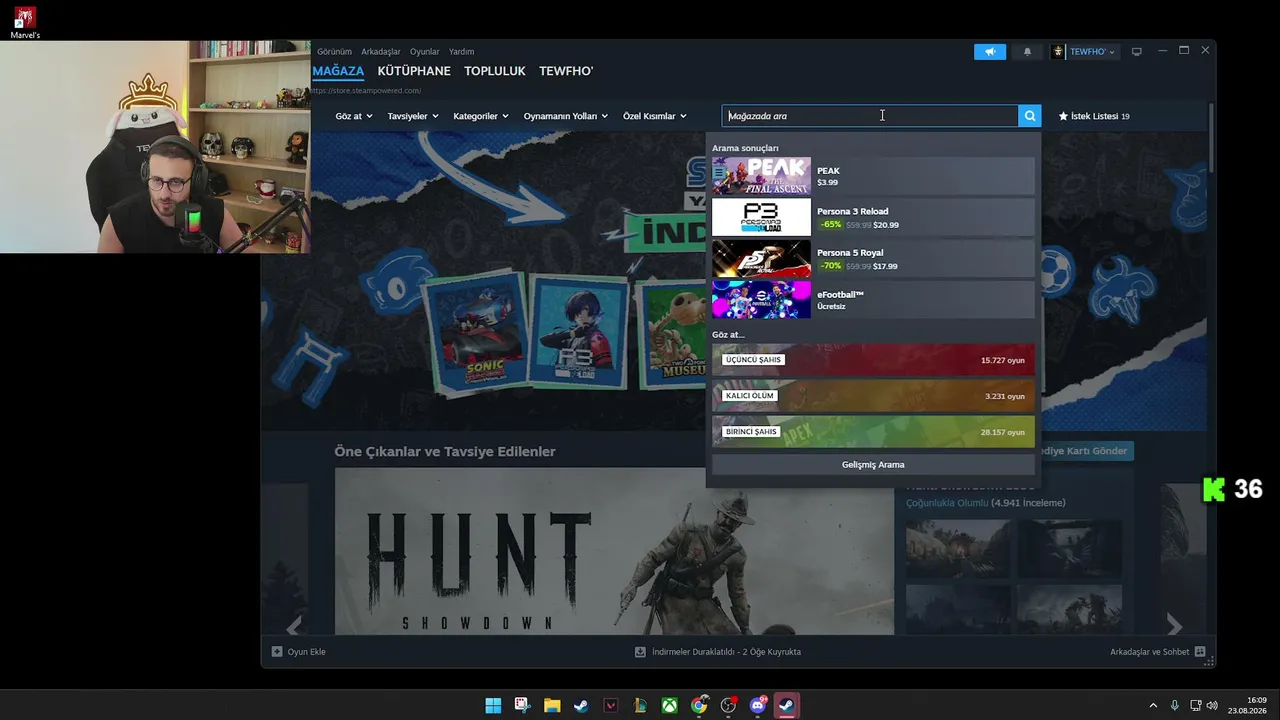
Task: Open the volume tray icon
Action: [1212, 706]
